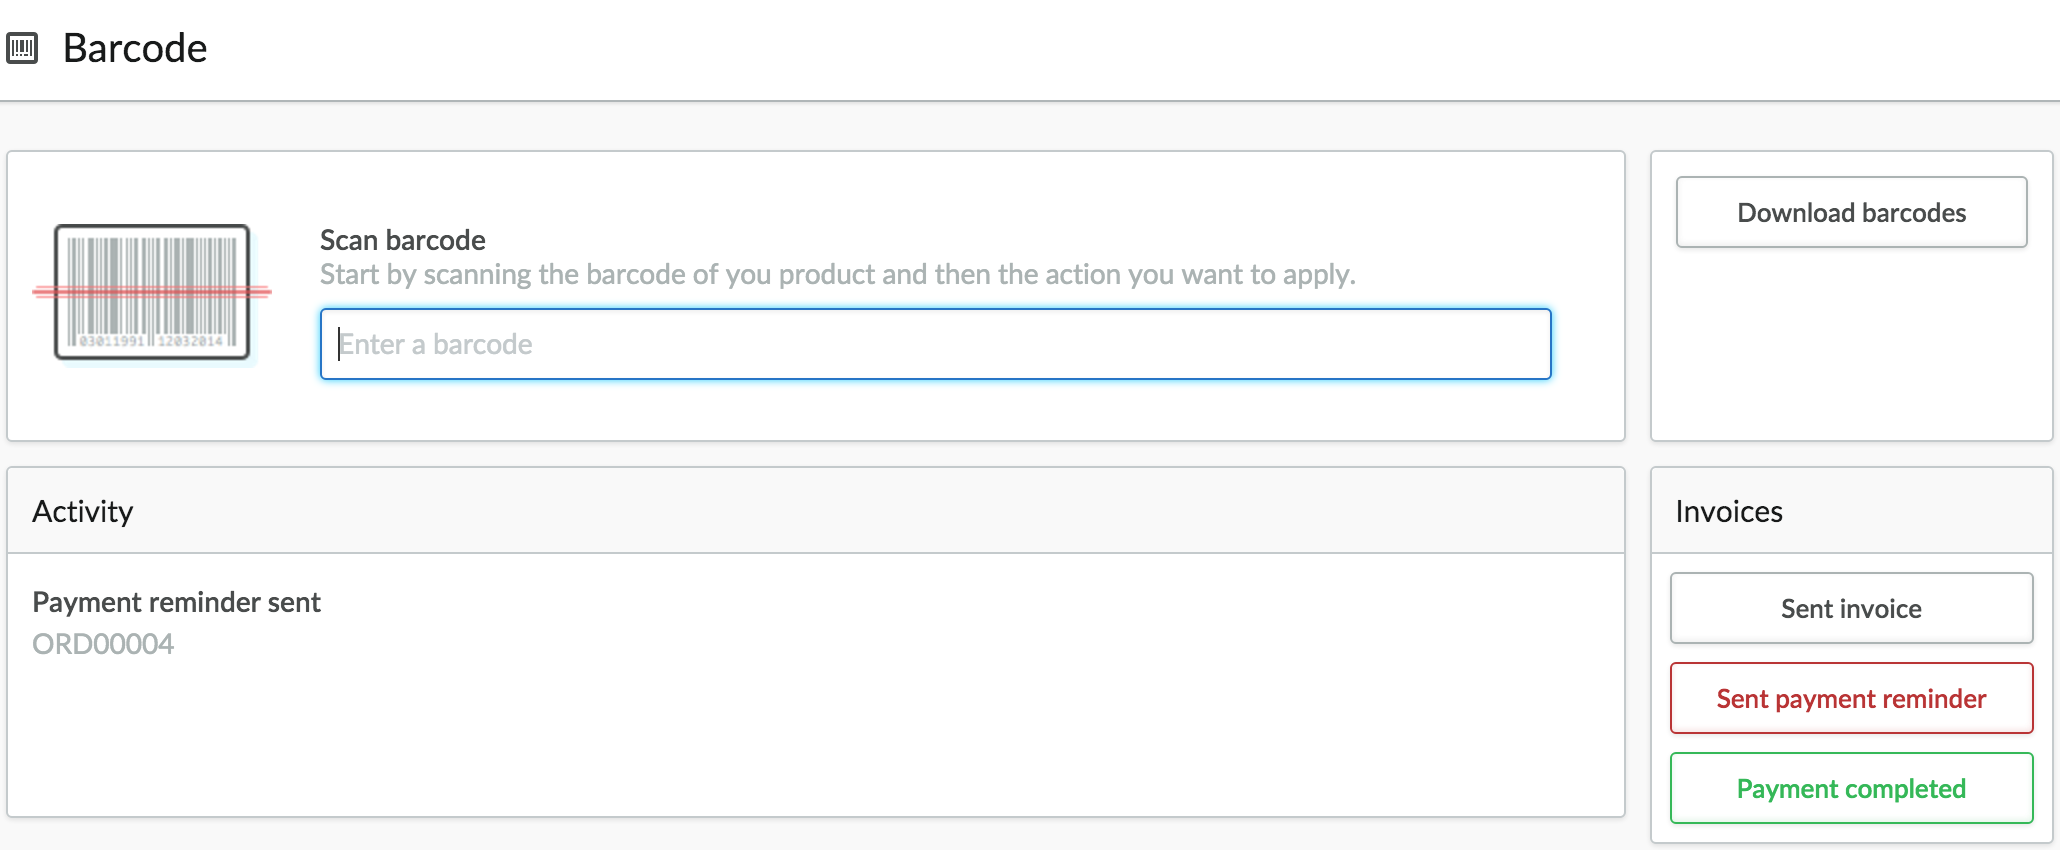Click order number ORD00004
2060x850 pixels.
tap(103, 644)
